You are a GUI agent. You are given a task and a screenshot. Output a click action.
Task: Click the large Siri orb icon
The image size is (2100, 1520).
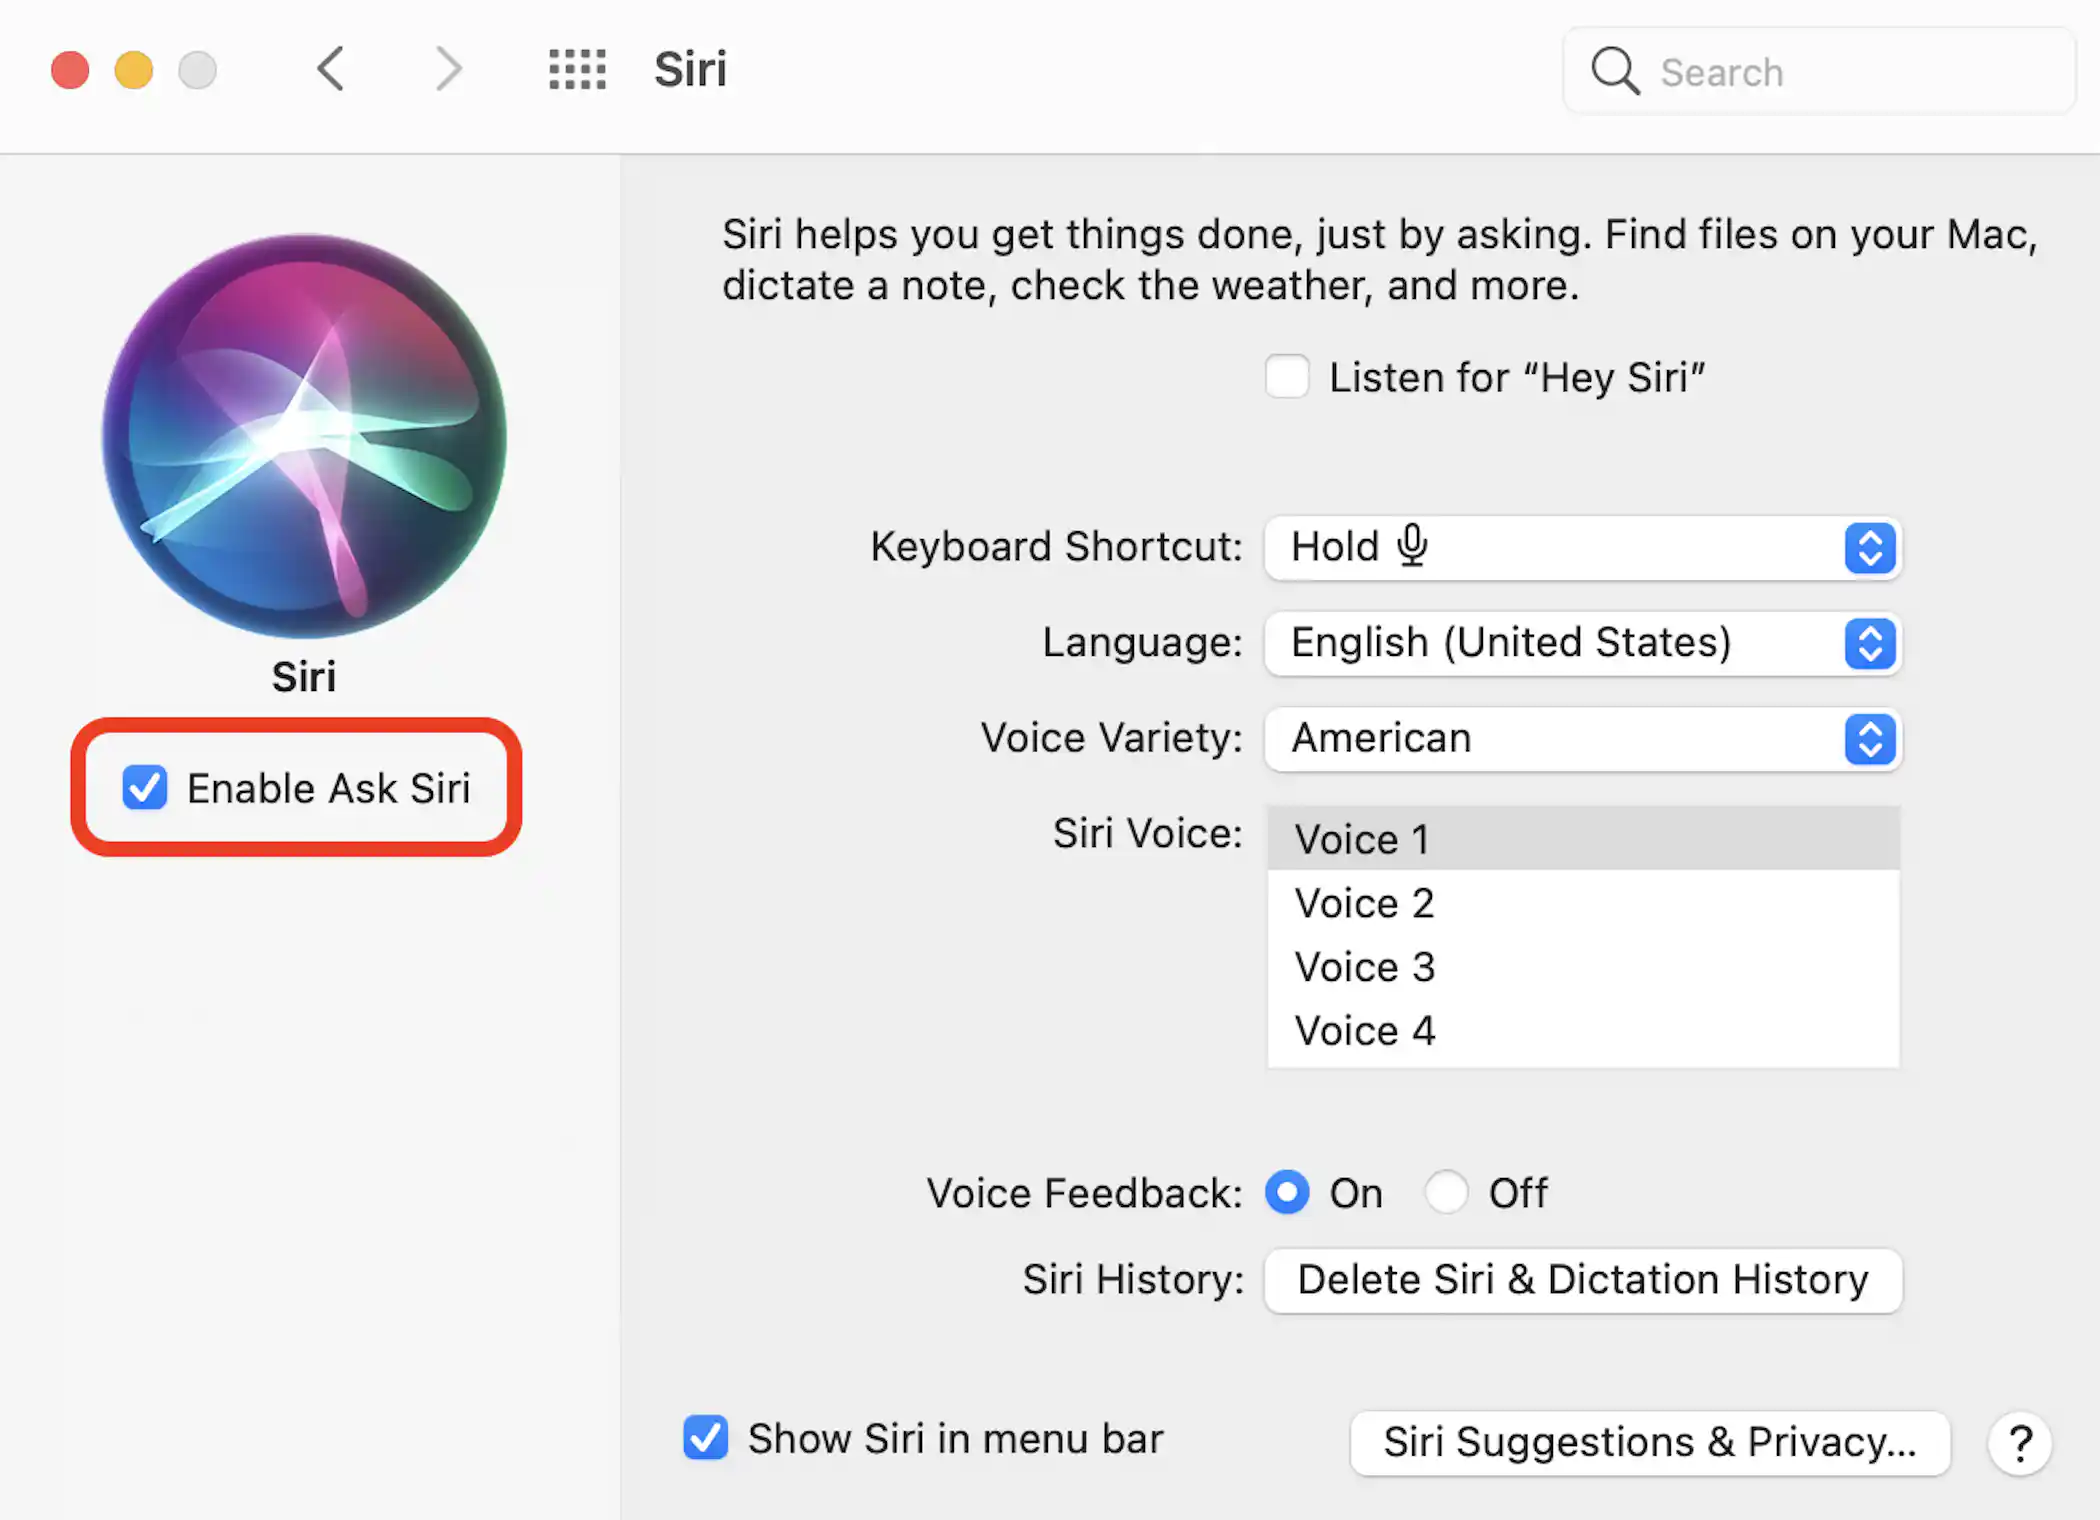pyautogui.click(x=304, y=436)
